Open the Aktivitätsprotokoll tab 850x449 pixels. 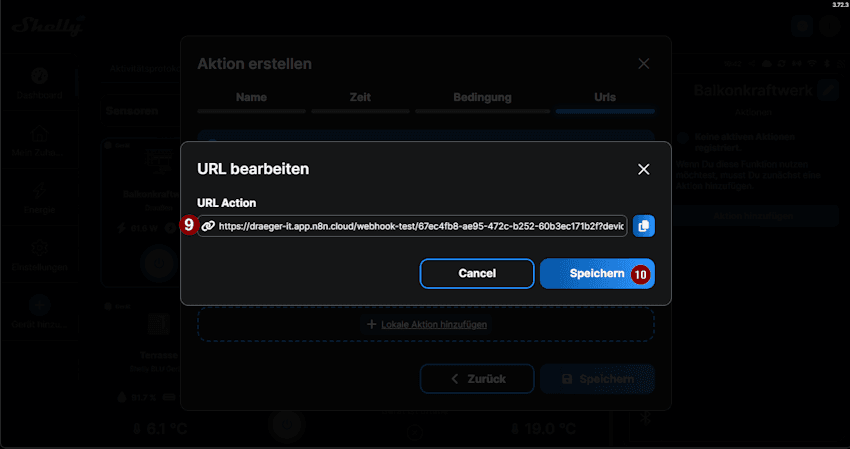pyautogui.click(x=144, y=69)
